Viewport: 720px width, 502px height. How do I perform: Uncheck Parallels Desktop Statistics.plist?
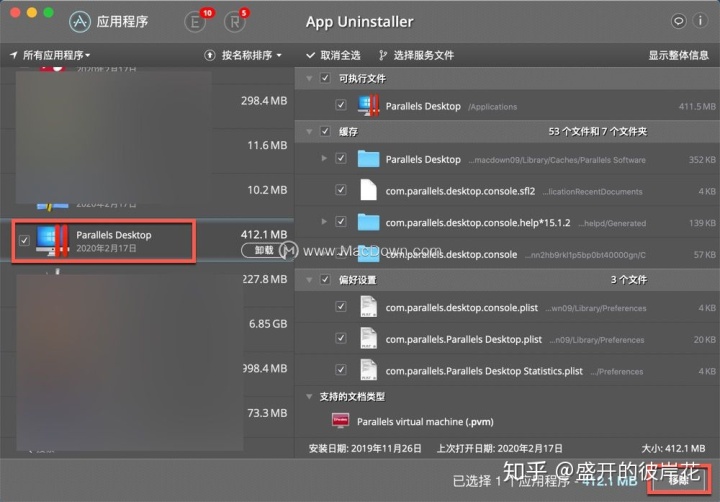click(341, 369)
